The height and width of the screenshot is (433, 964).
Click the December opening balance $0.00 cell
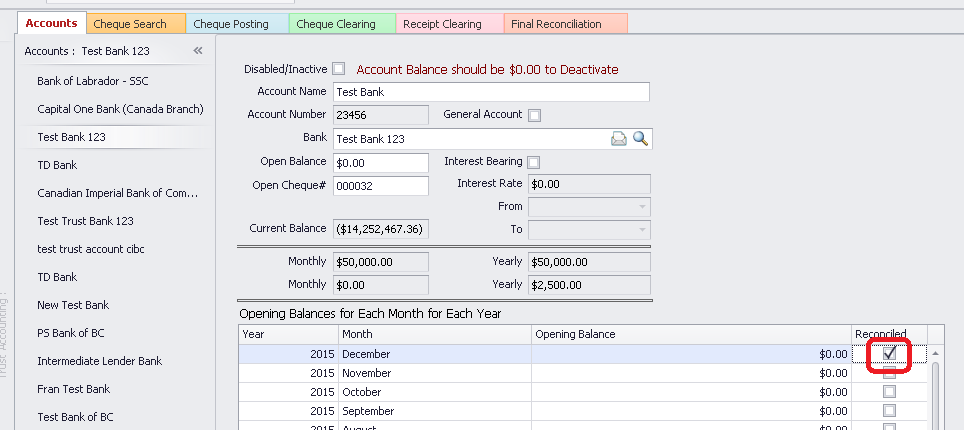click(692, 354)
